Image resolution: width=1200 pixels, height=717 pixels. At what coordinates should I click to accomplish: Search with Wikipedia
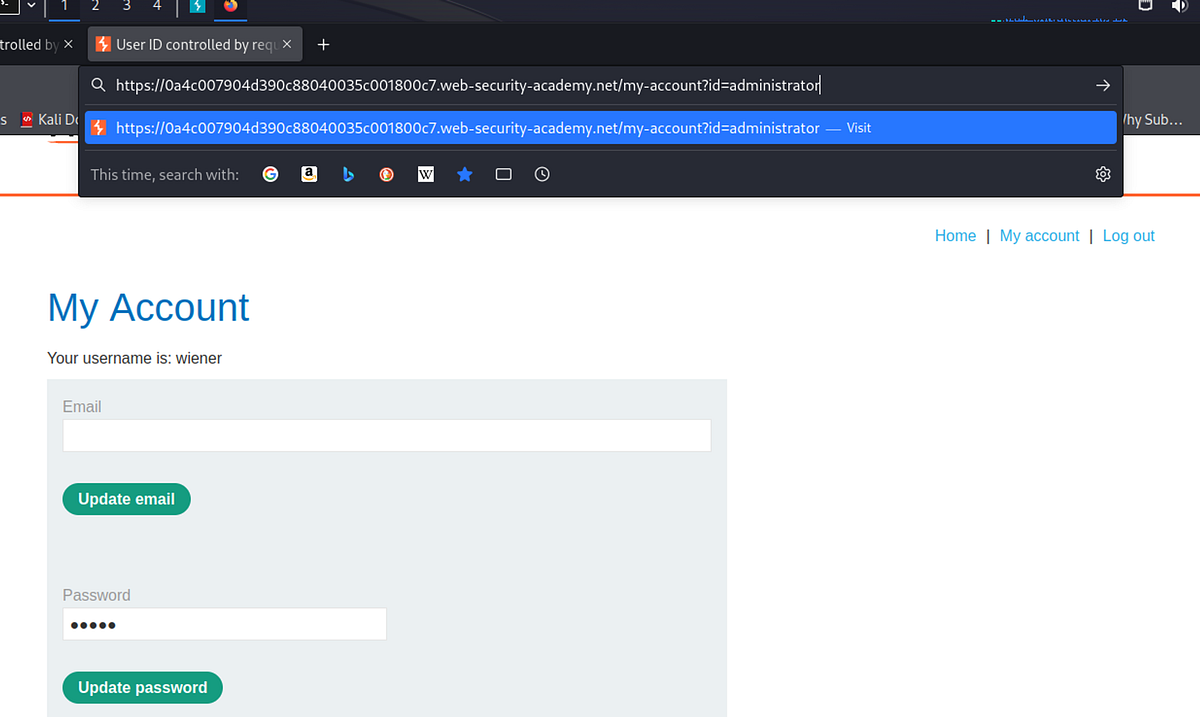pos(425,174)
